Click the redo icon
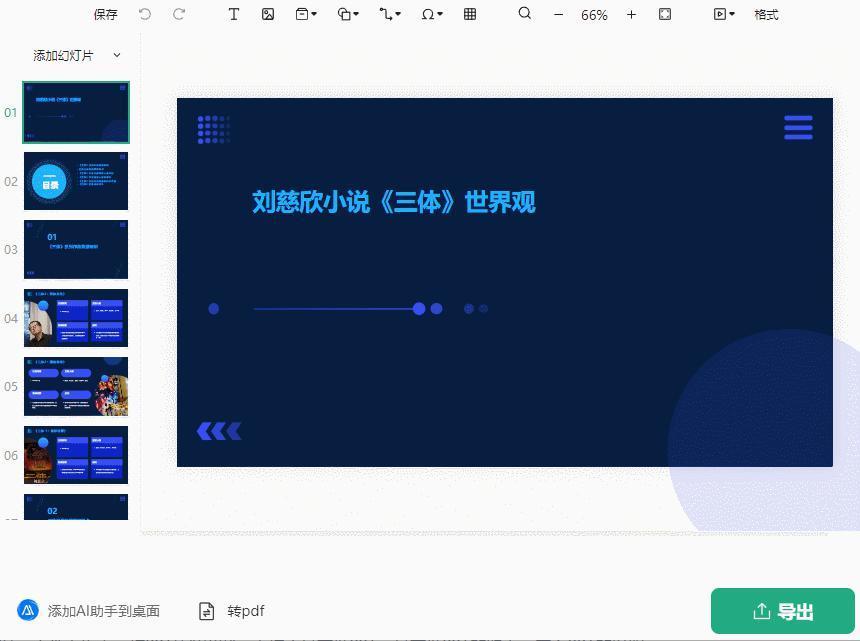The height and width of the screenshot is (641, 860). pyautogui.click(x=179, y=14)
